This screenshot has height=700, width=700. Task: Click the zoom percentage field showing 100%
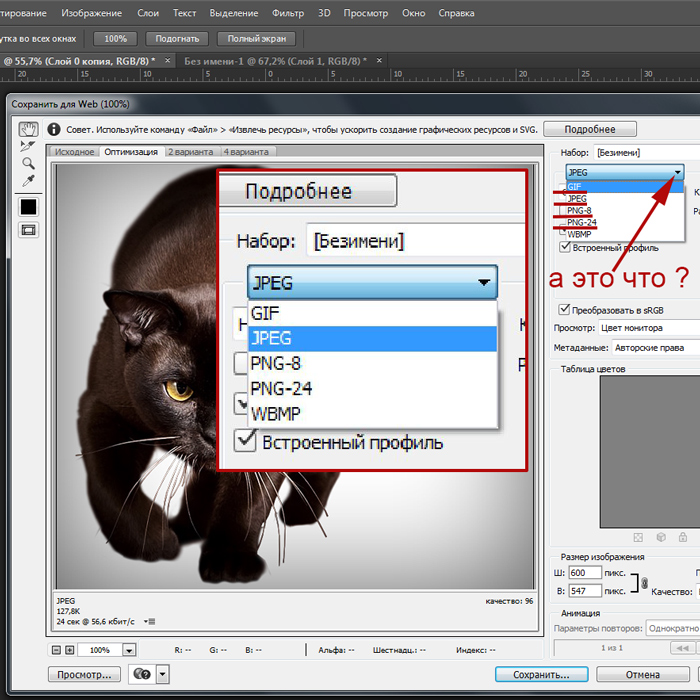click(100, 650)
